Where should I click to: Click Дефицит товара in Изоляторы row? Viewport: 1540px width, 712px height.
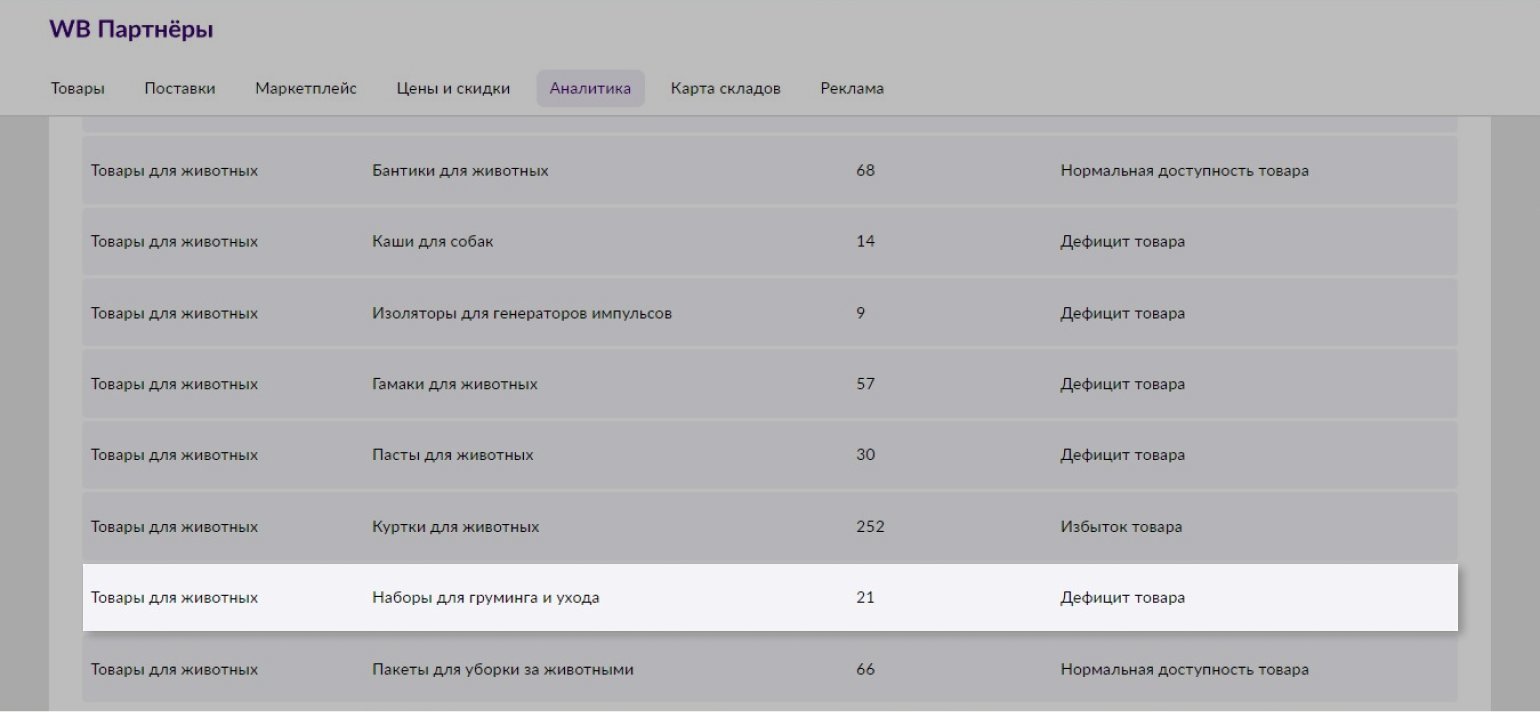coord(1123,314)
